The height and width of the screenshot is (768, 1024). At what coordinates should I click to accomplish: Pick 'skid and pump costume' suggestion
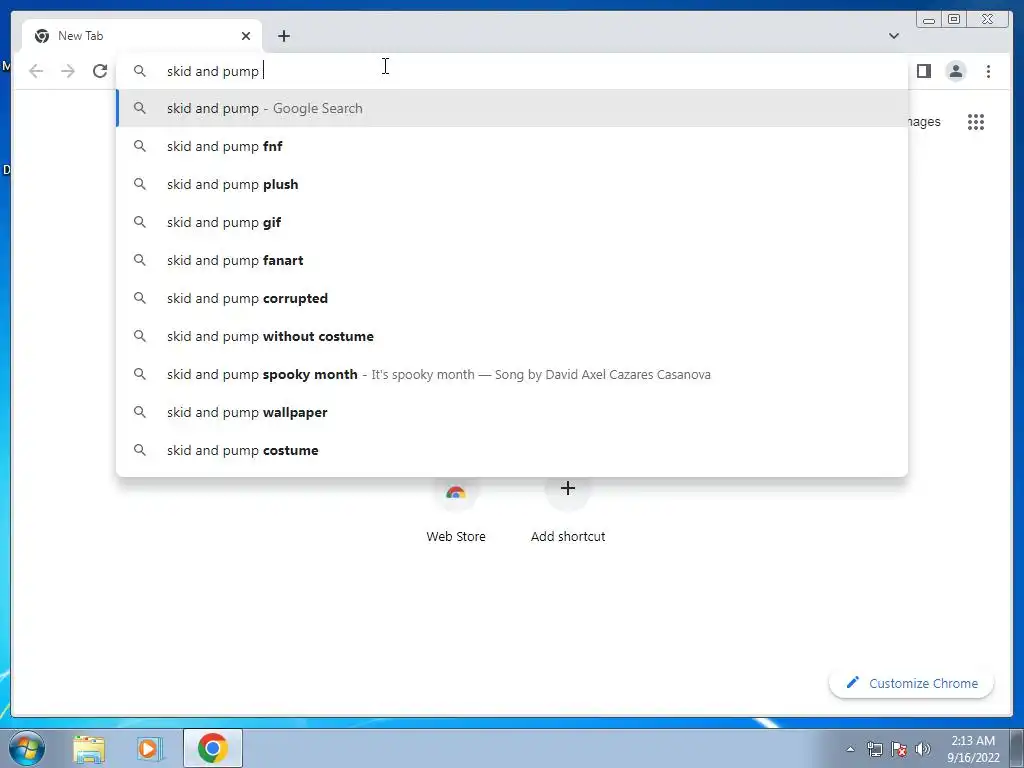pos(512,450)
